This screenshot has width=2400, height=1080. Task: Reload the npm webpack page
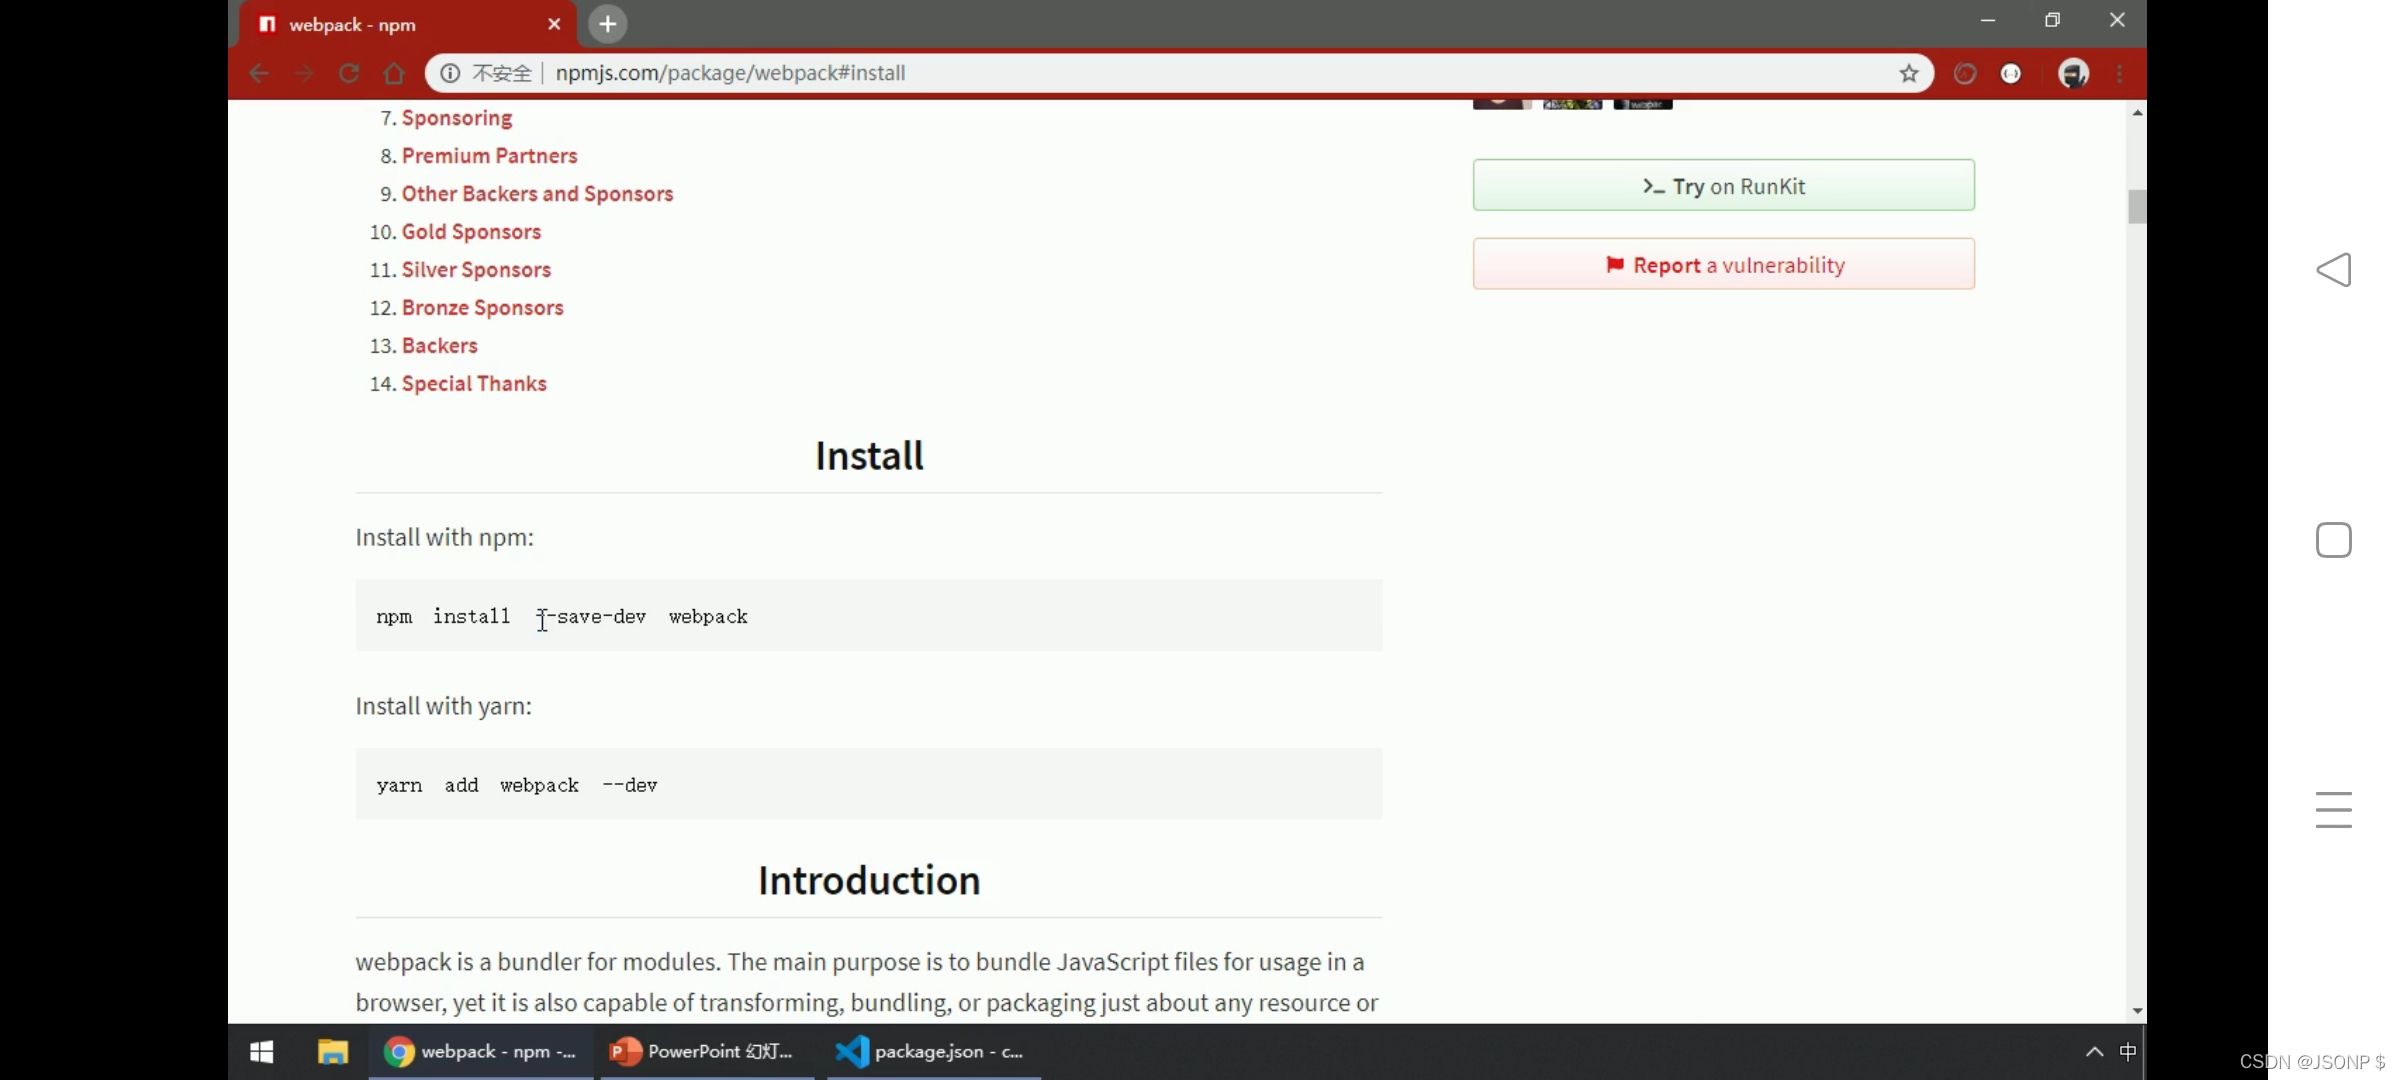(x=349, y=73)
